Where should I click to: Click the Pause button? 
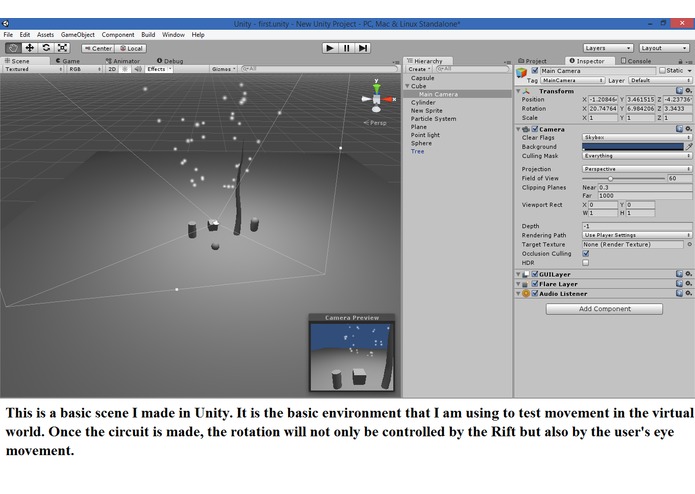pyautogui.click(x=346, y=48)
